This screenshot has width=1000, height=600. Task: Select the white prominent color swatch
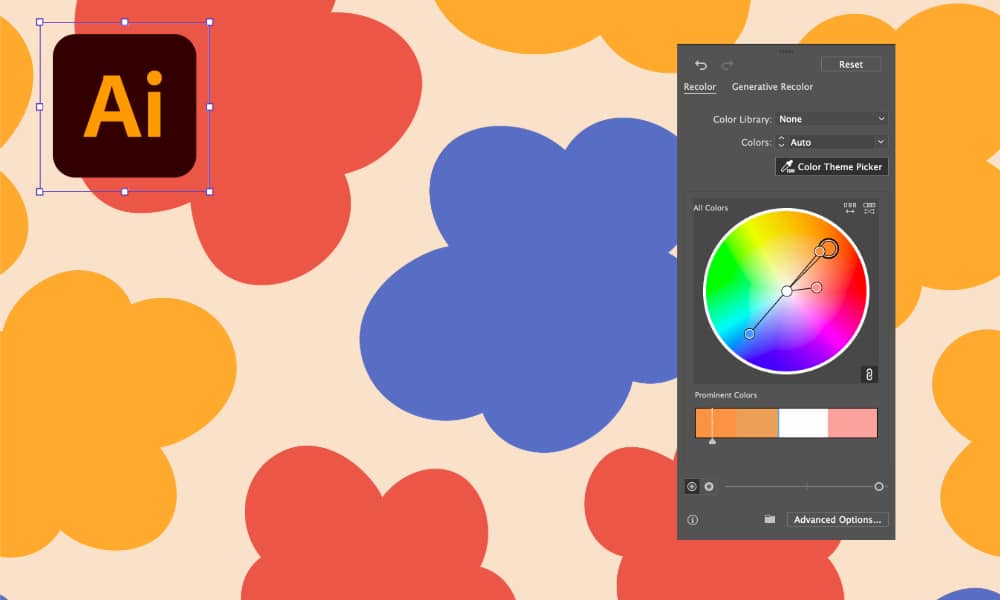click(804, 423)
